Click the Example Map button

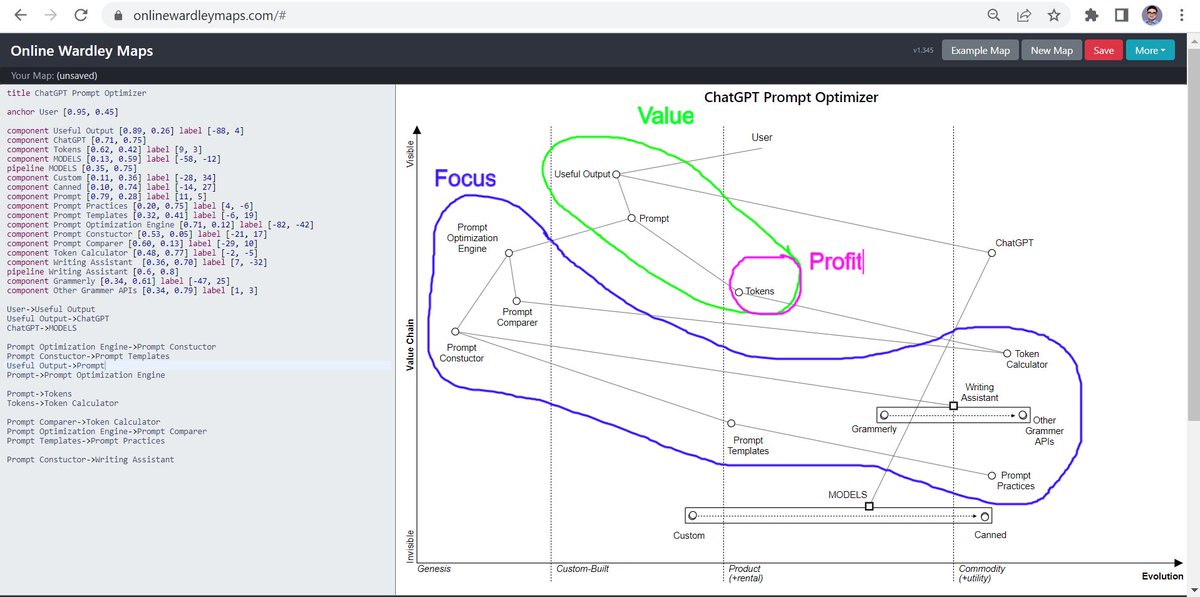[x=980, y=51]
